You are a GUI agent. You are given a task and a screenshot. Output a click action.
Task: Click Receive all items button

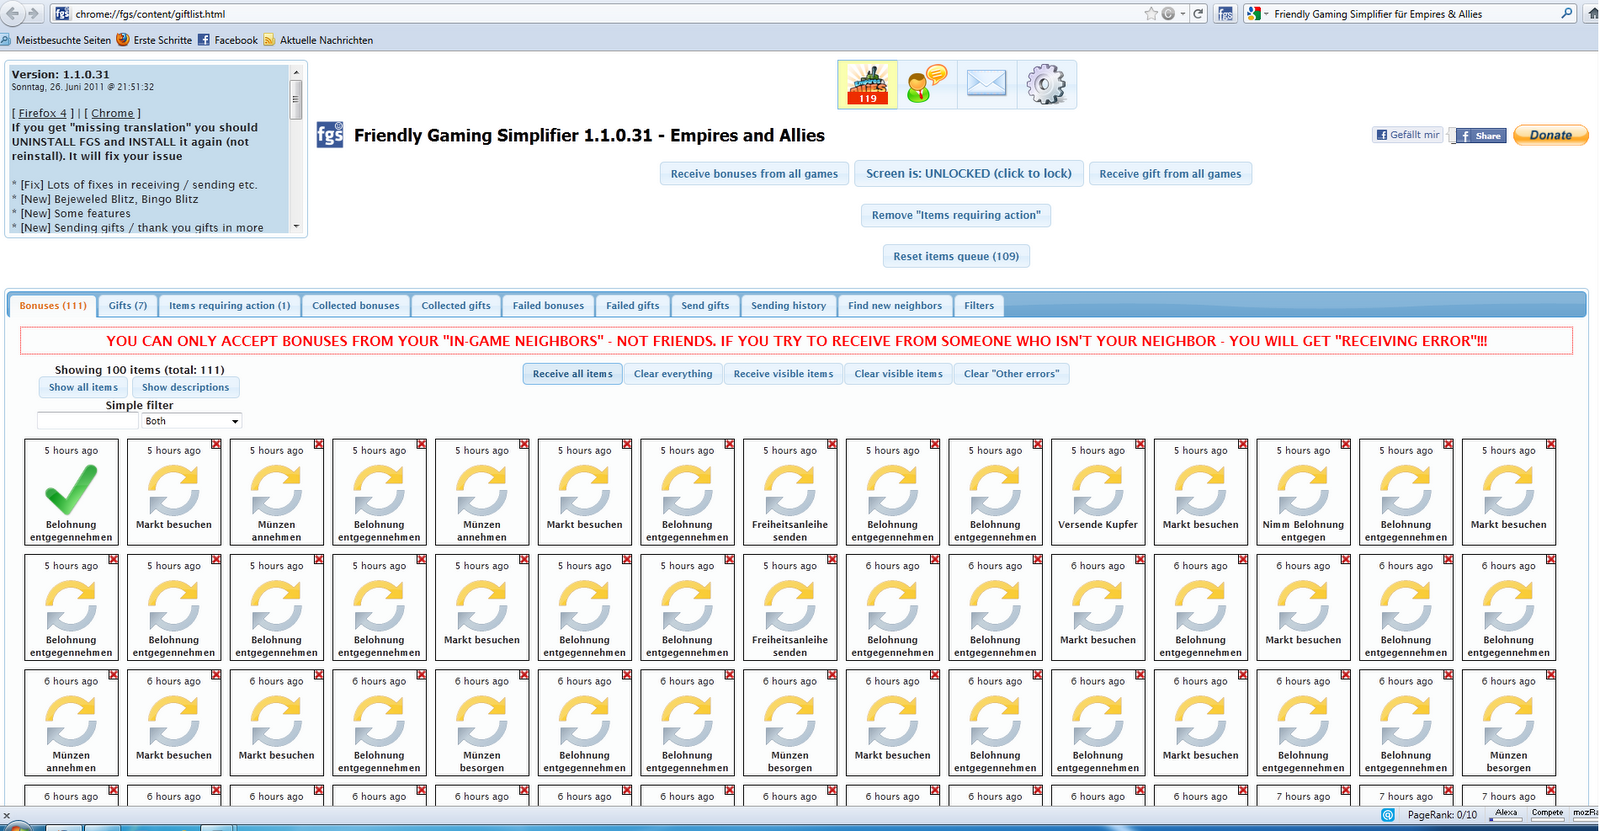[x=572, y=374]
